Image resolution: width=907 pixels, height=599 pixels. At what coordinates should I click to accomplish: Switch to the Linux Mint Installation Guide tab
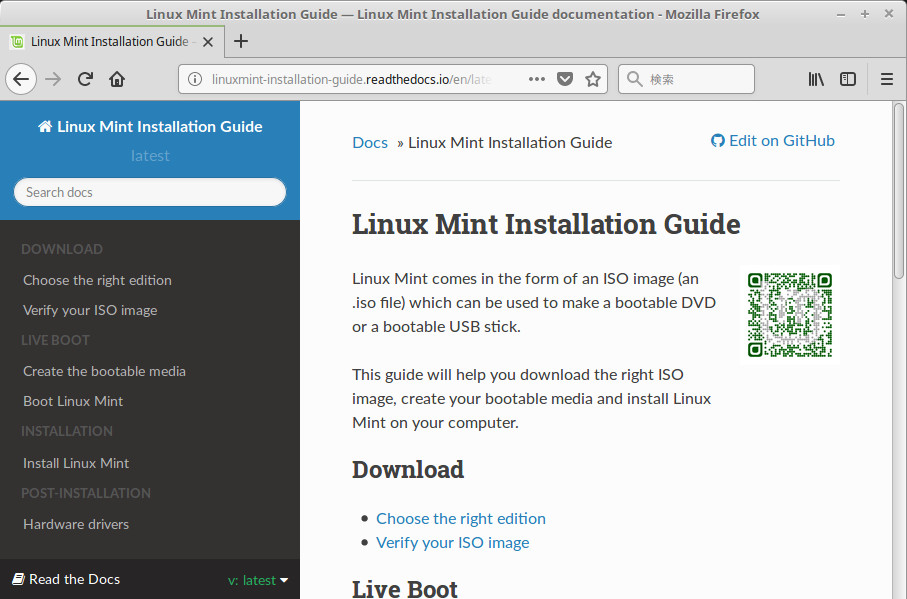click(x=110, y=42)
